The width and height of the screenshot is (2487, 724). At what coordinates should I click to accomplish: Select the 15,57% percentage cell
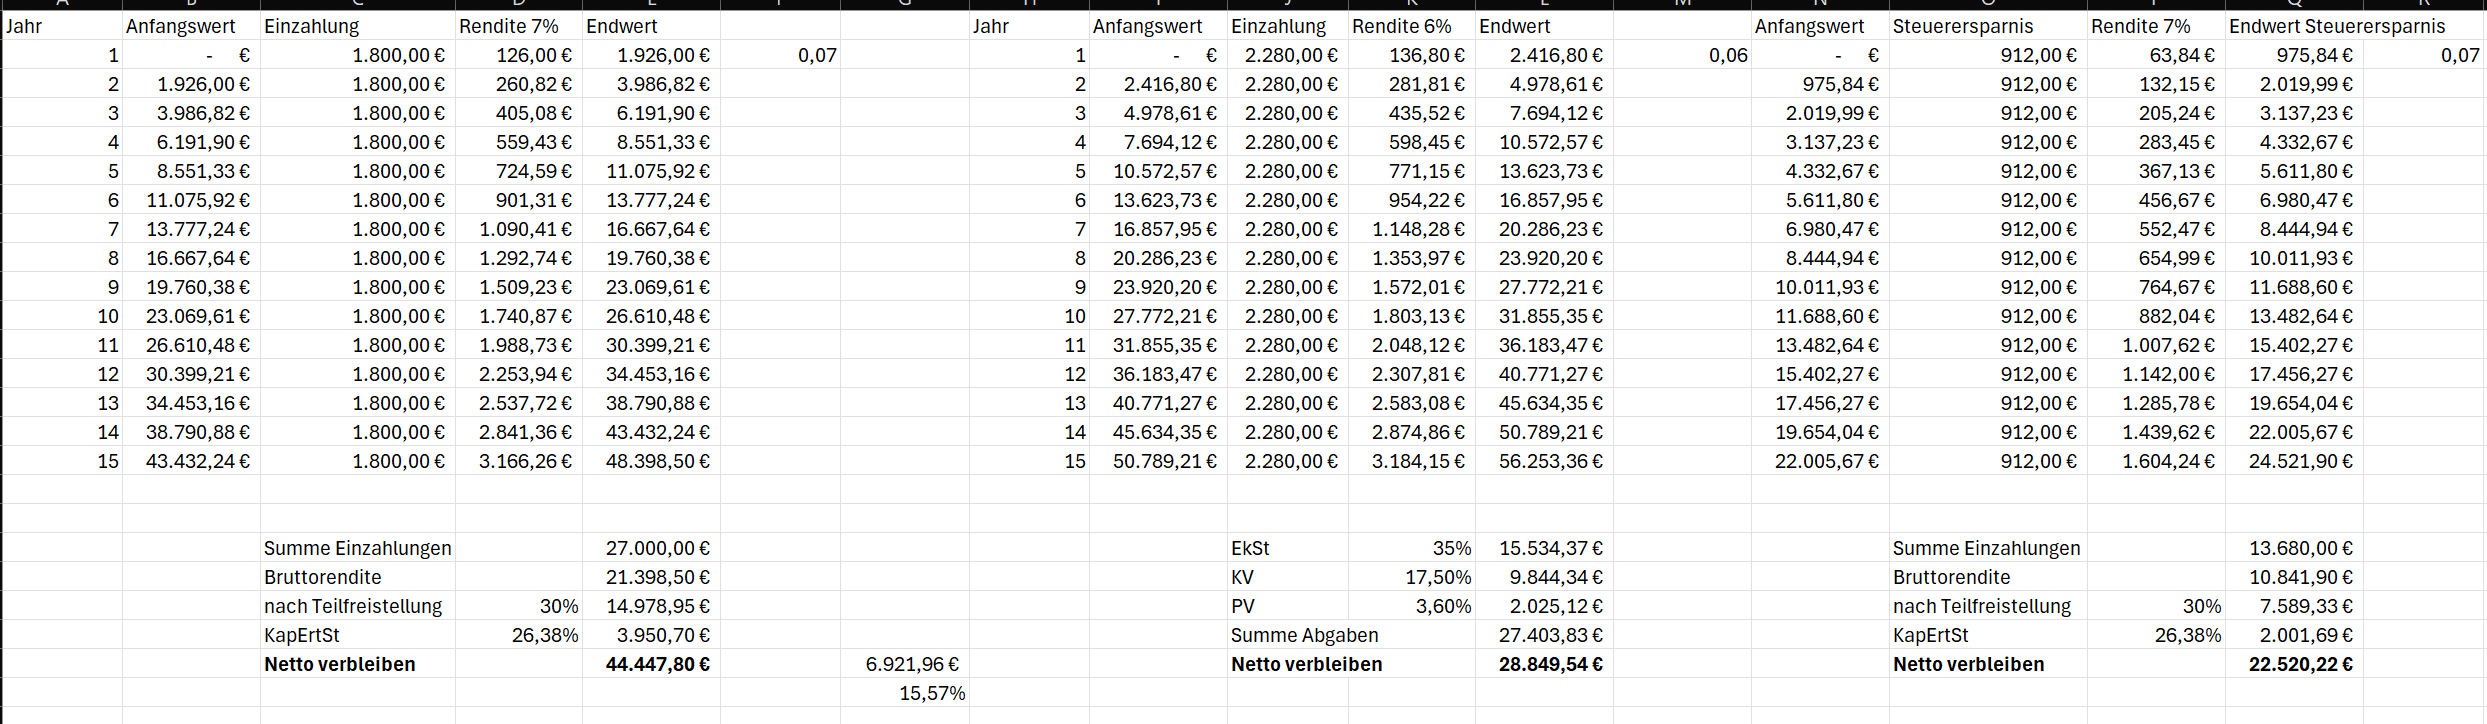pyautogui.click(x=931, y=693)
